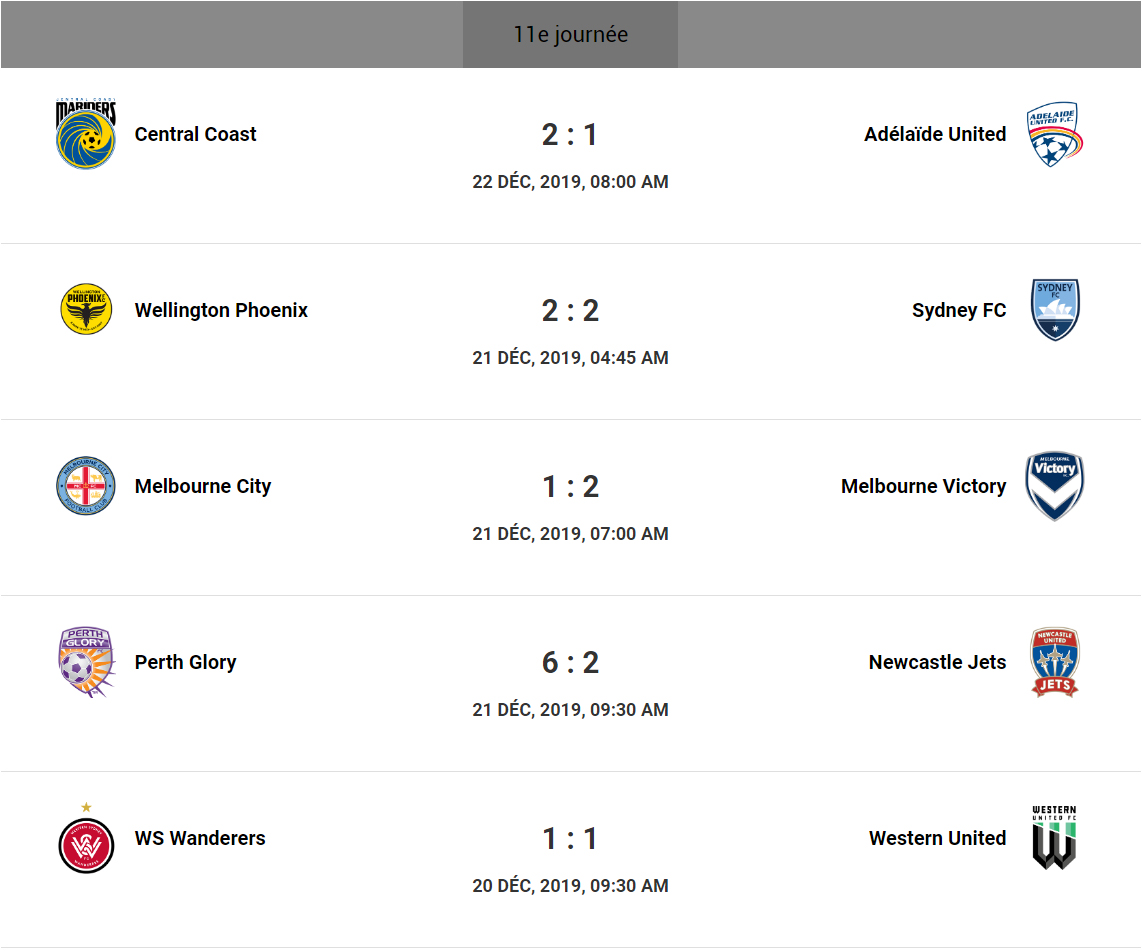Viewport: 1142px width, 951px height.
Task: Open the Adélaïde United team link
Action: click(x=935, y=134)
